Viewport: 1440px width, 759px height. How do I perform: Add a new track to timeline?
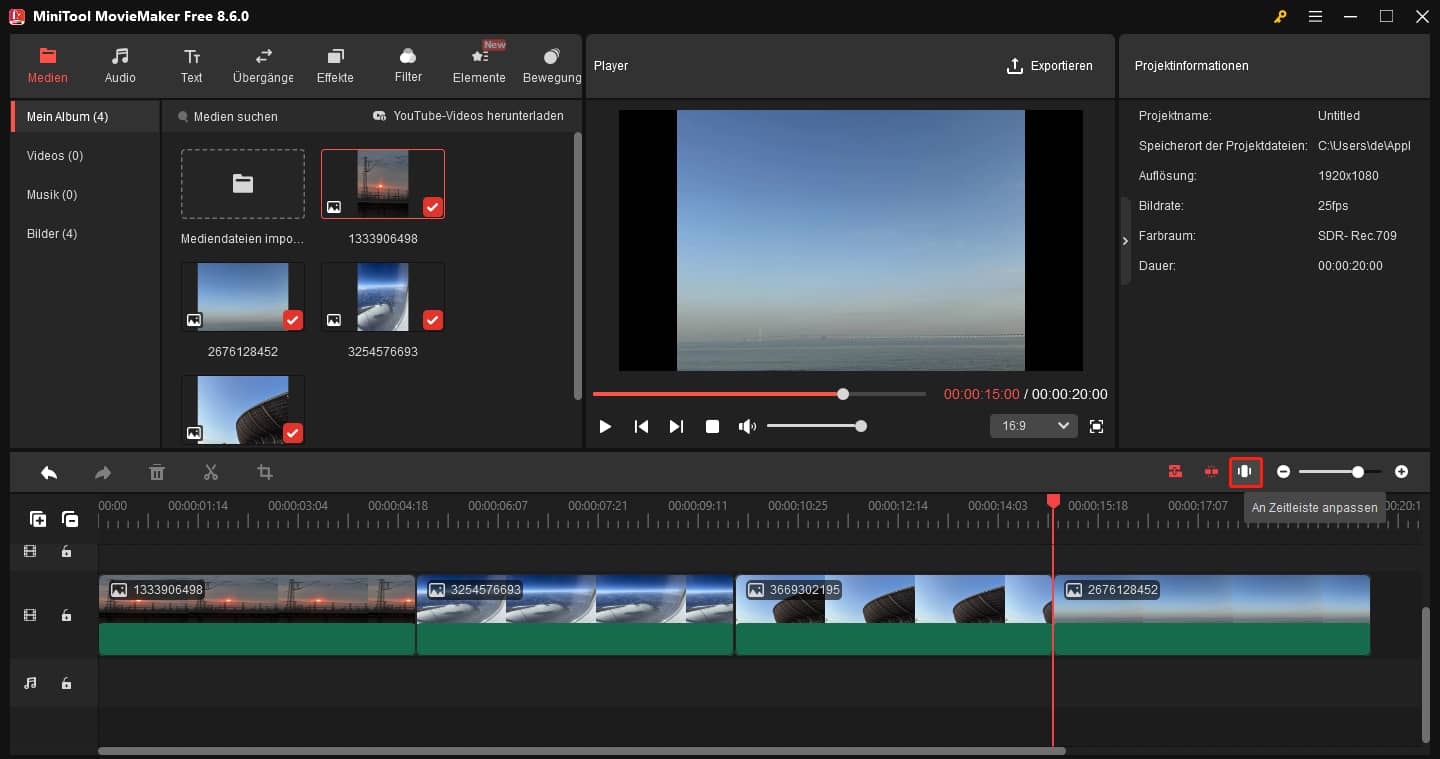[x=38, y=518]
